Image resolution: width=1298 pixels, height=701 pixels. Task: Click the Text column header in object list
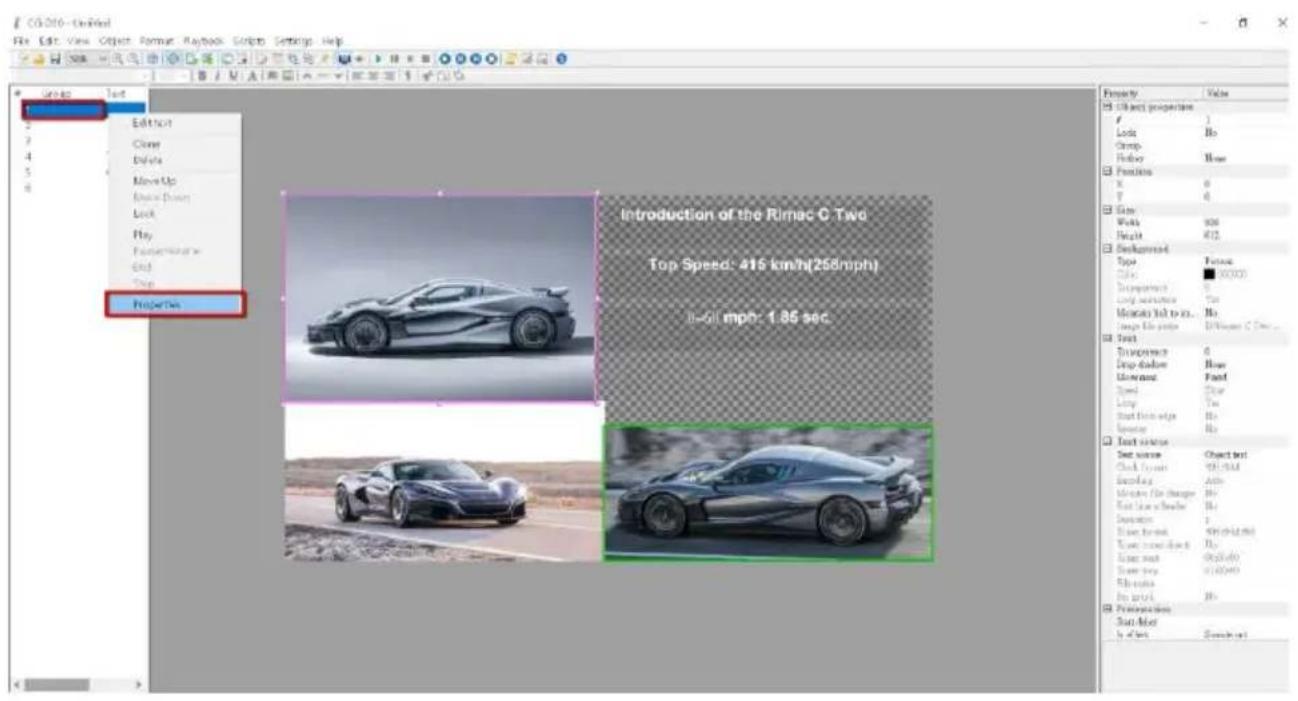tap(116, 92)
